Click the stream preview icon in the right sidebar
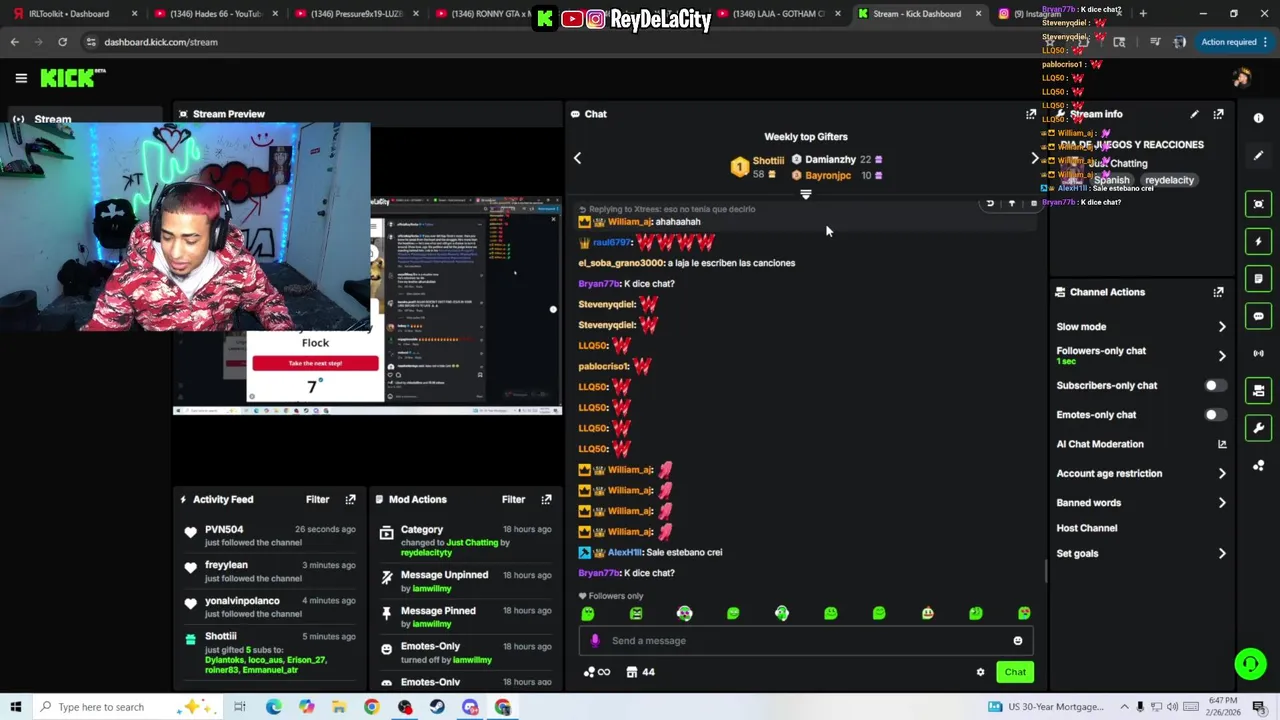This screenshot has width=1280, height=720. click(x=1258, y=204)
